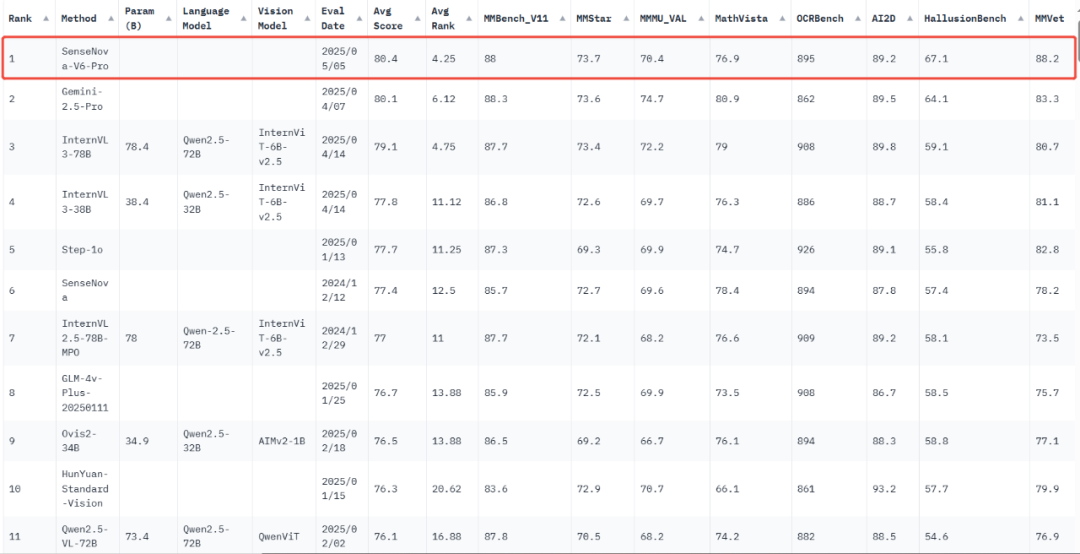Sort by MathVista column arrow
Image resolution: width=1080 pixels, height=554 pixels.
point(782,19)
